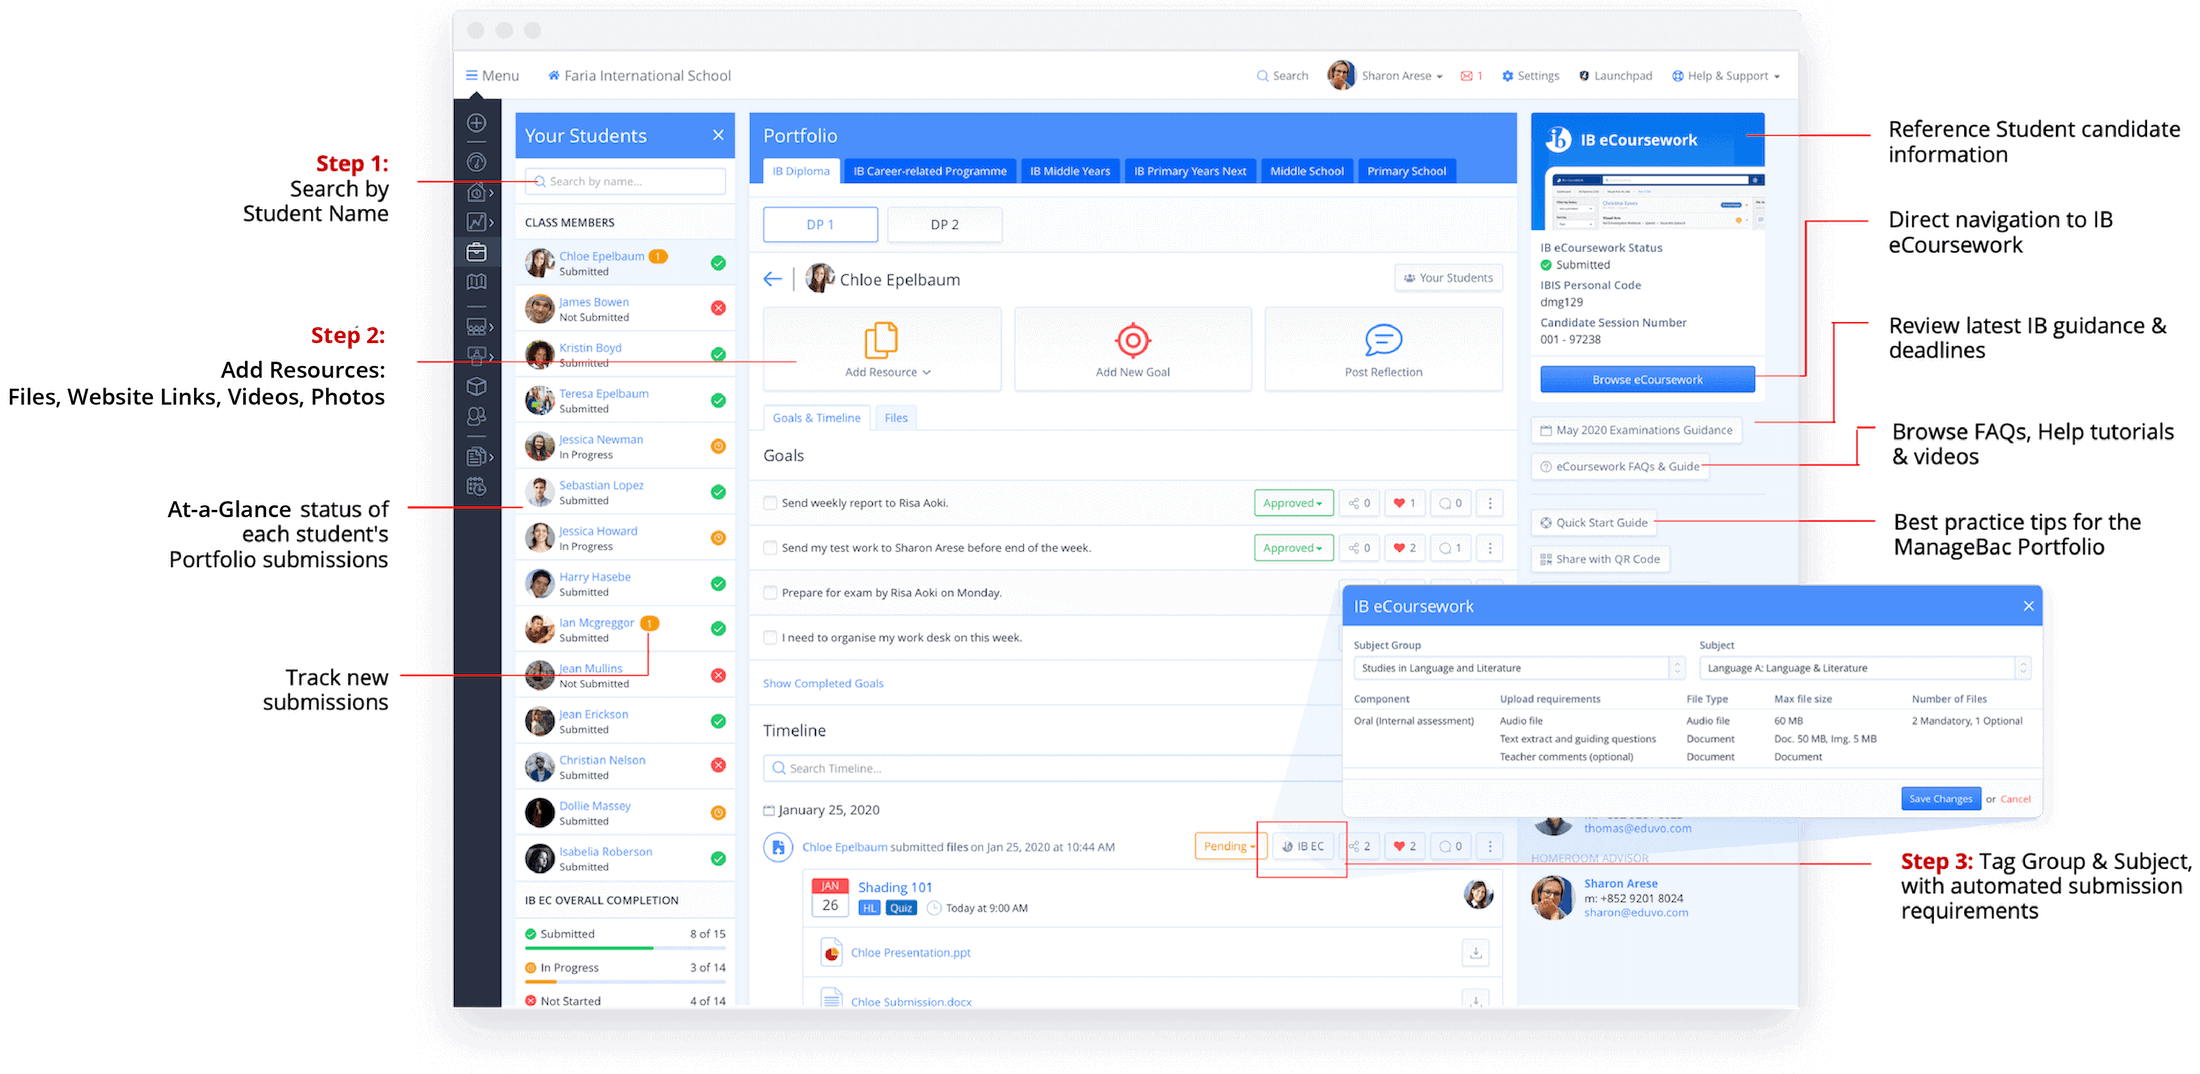Screen dimensions: 2200x1074
Task: Select the briefcase Portfolio icon in sidebar
Action: [x=477, y=252]
